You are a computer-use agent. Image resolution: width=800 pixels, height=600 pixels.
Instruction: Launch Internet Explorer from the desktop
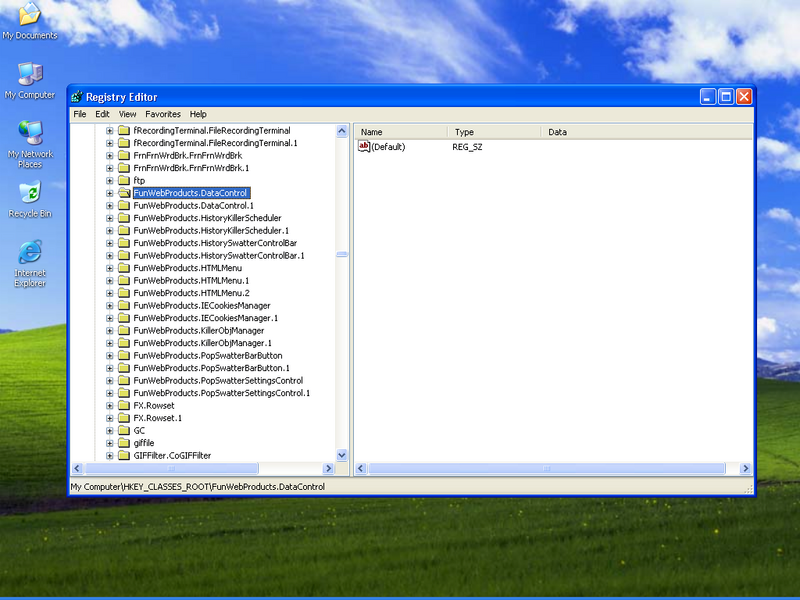(x=30, y=263)
